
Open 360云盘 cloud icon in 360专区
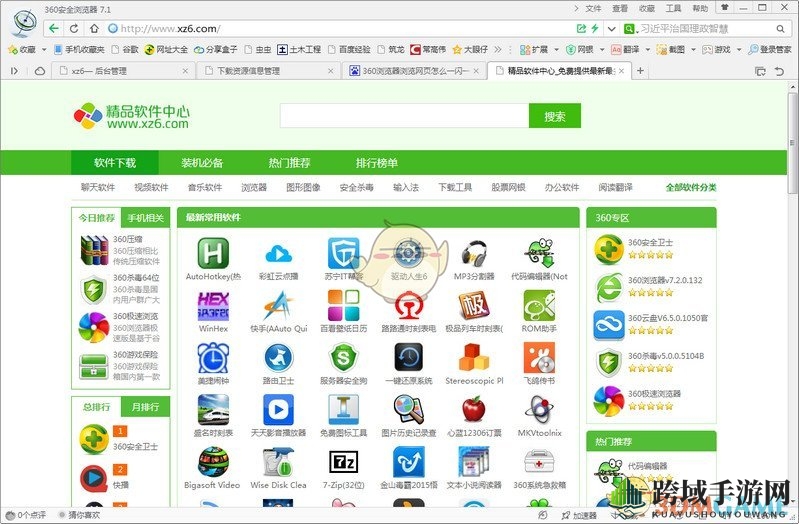click(608, 325)
